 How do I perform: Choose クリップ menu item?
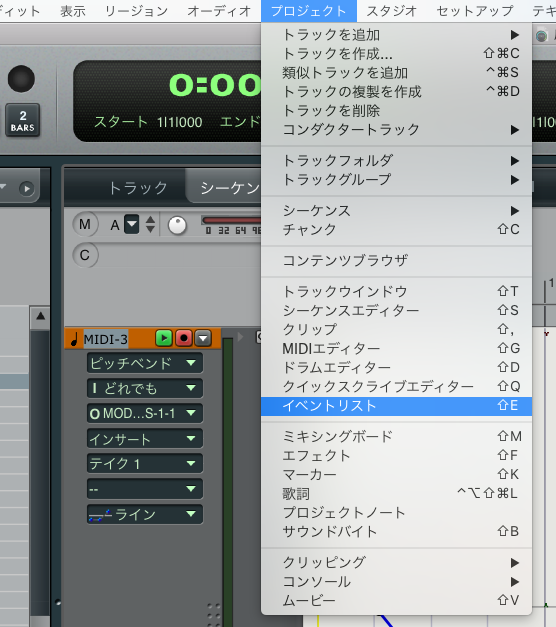396,329
